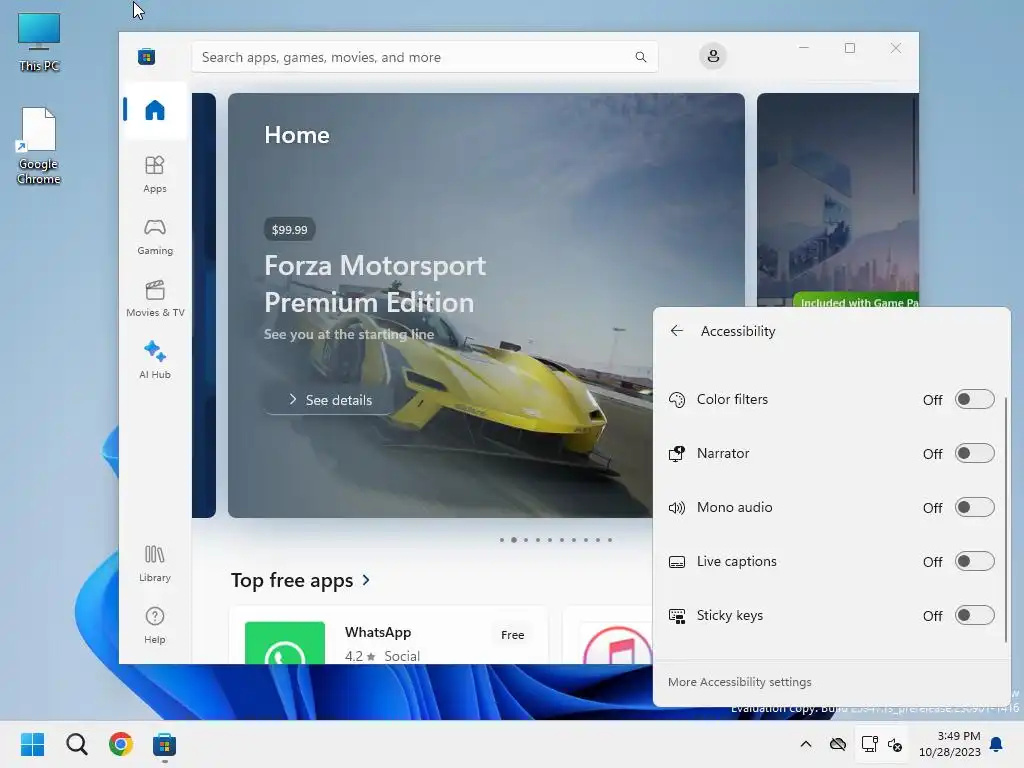Click the Microsoft Store logo icon
The image size is (1024, 768).
(146, 57)
